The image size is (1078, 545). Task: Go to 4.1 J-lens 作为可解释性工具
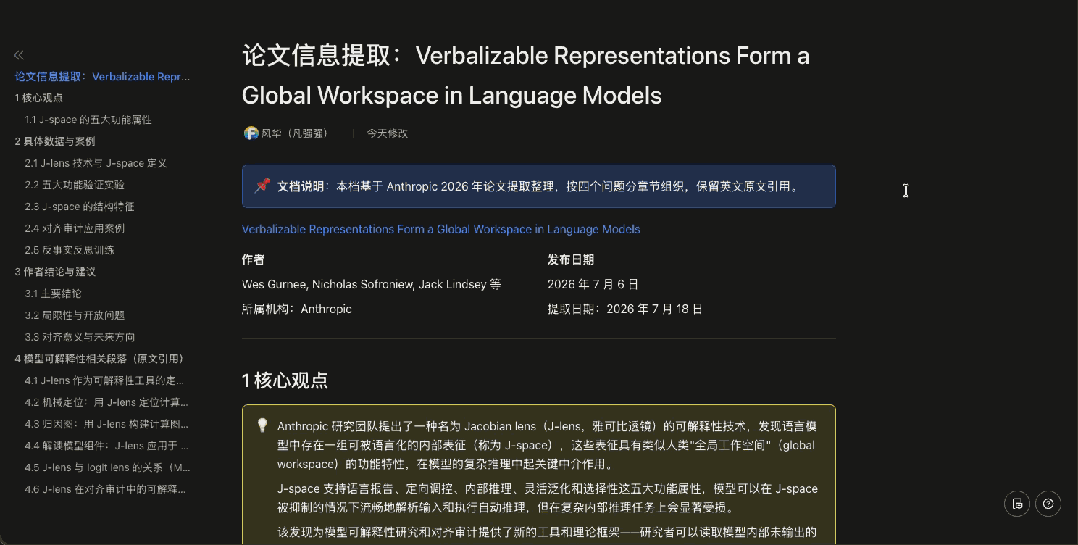104,381
